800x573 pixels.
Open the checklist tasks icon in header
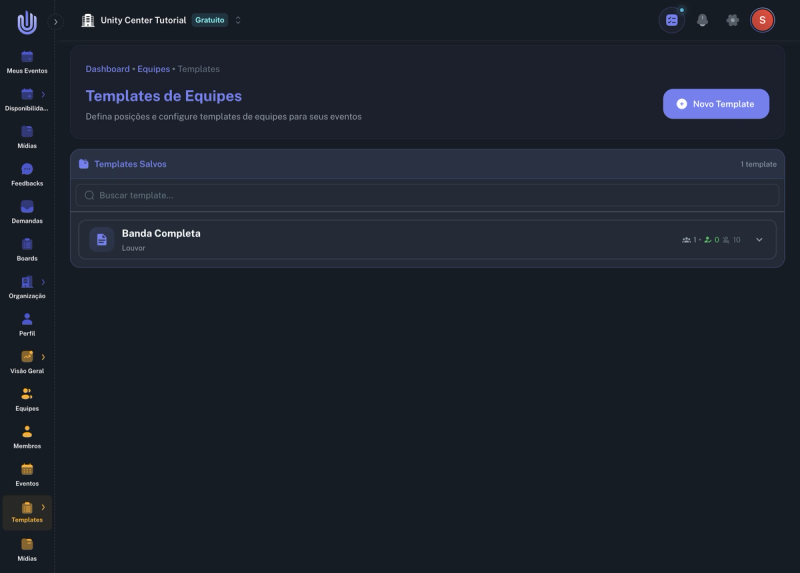click(671, 20)
